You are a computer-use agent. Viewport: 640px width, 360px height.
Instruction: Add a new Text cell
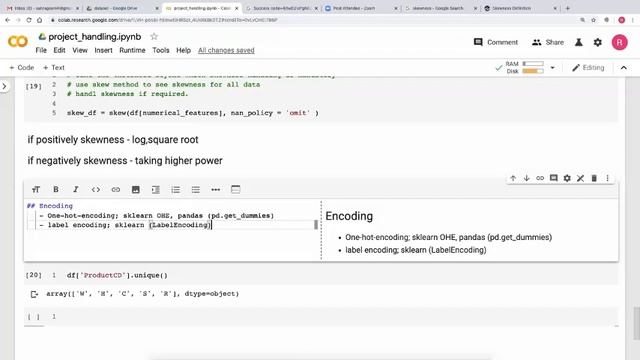click(x=54, y=67)
